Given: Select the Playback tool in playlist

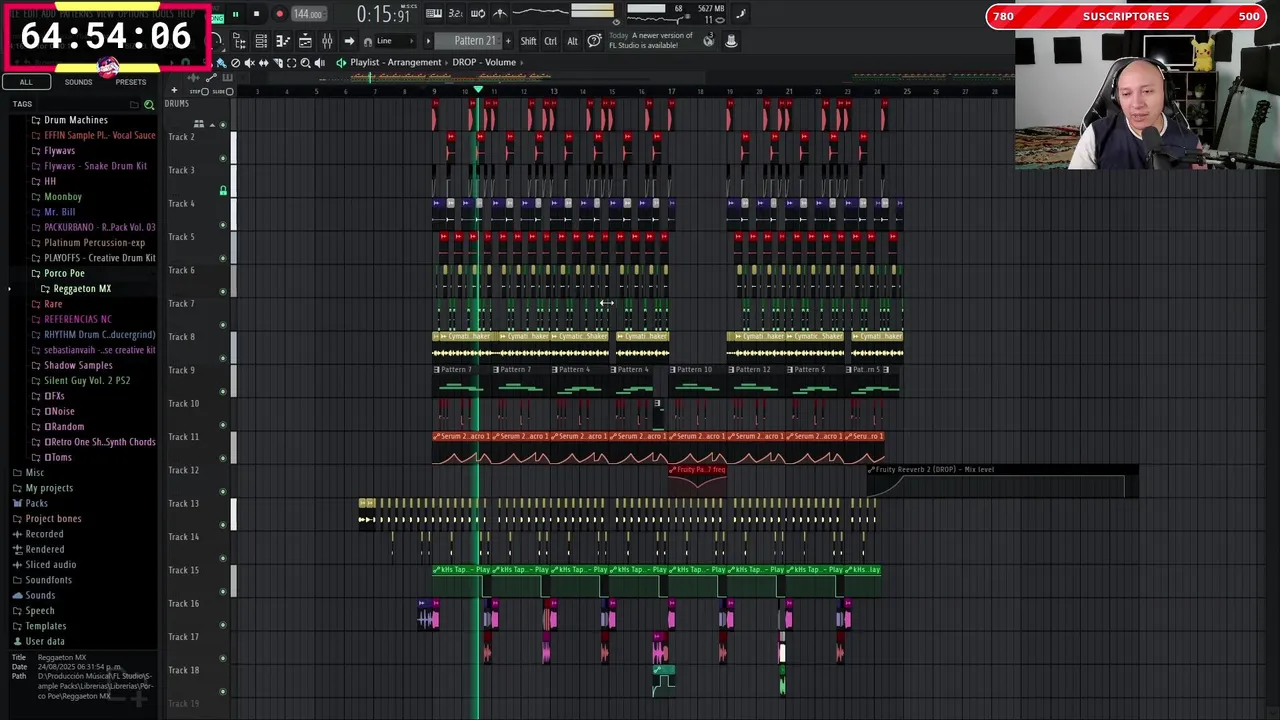Looking at the screenshot, I should pos(319,63).
